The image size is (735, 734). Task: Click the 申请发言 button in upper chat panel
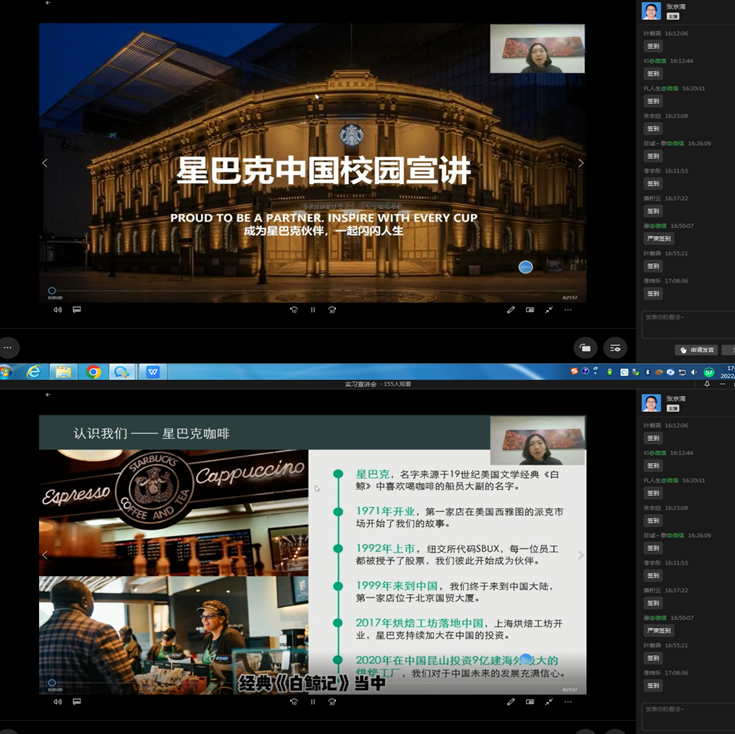698,350
